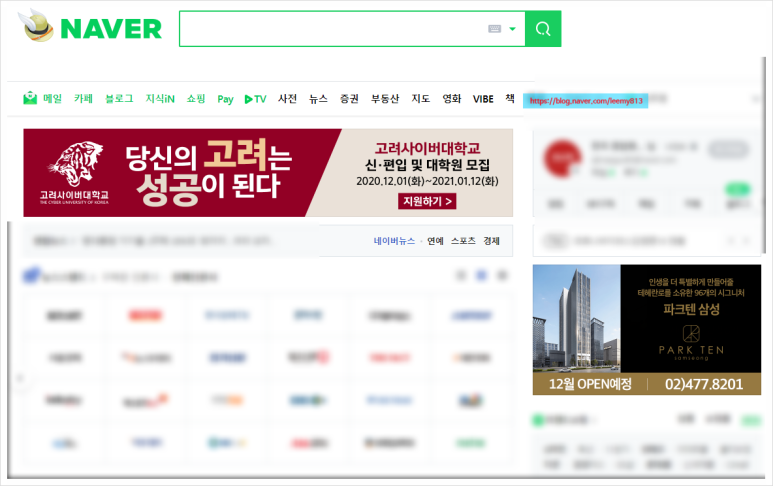Open 책 books service
This screenshot has width=773, height=486.
[x=510, y=99]
